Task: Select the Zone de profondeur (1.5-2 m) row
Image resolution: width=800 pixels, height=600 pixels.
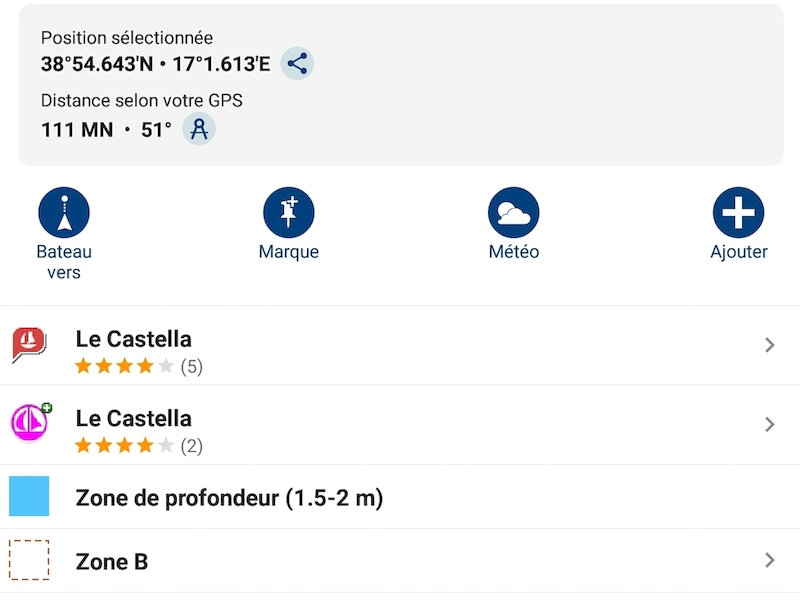Action: (x=400, y=497)
